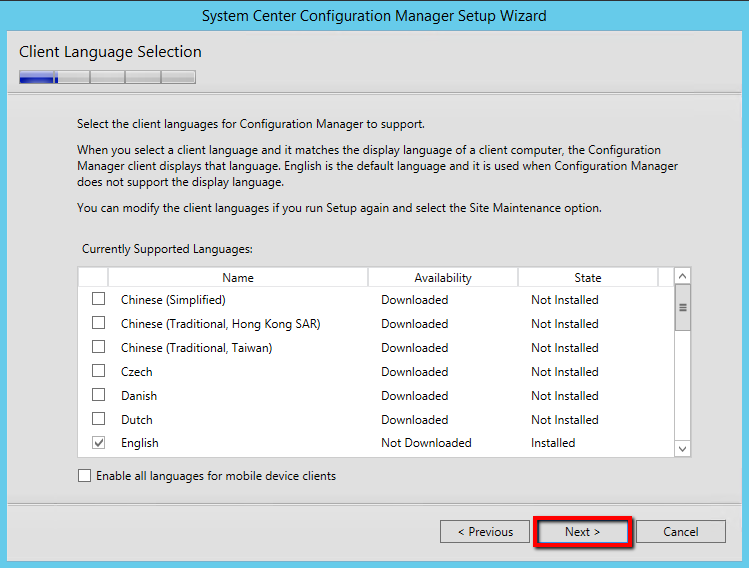Screen dimensions: 749x568
Task: Click the English language checkbox
Action: click(98, 443)
